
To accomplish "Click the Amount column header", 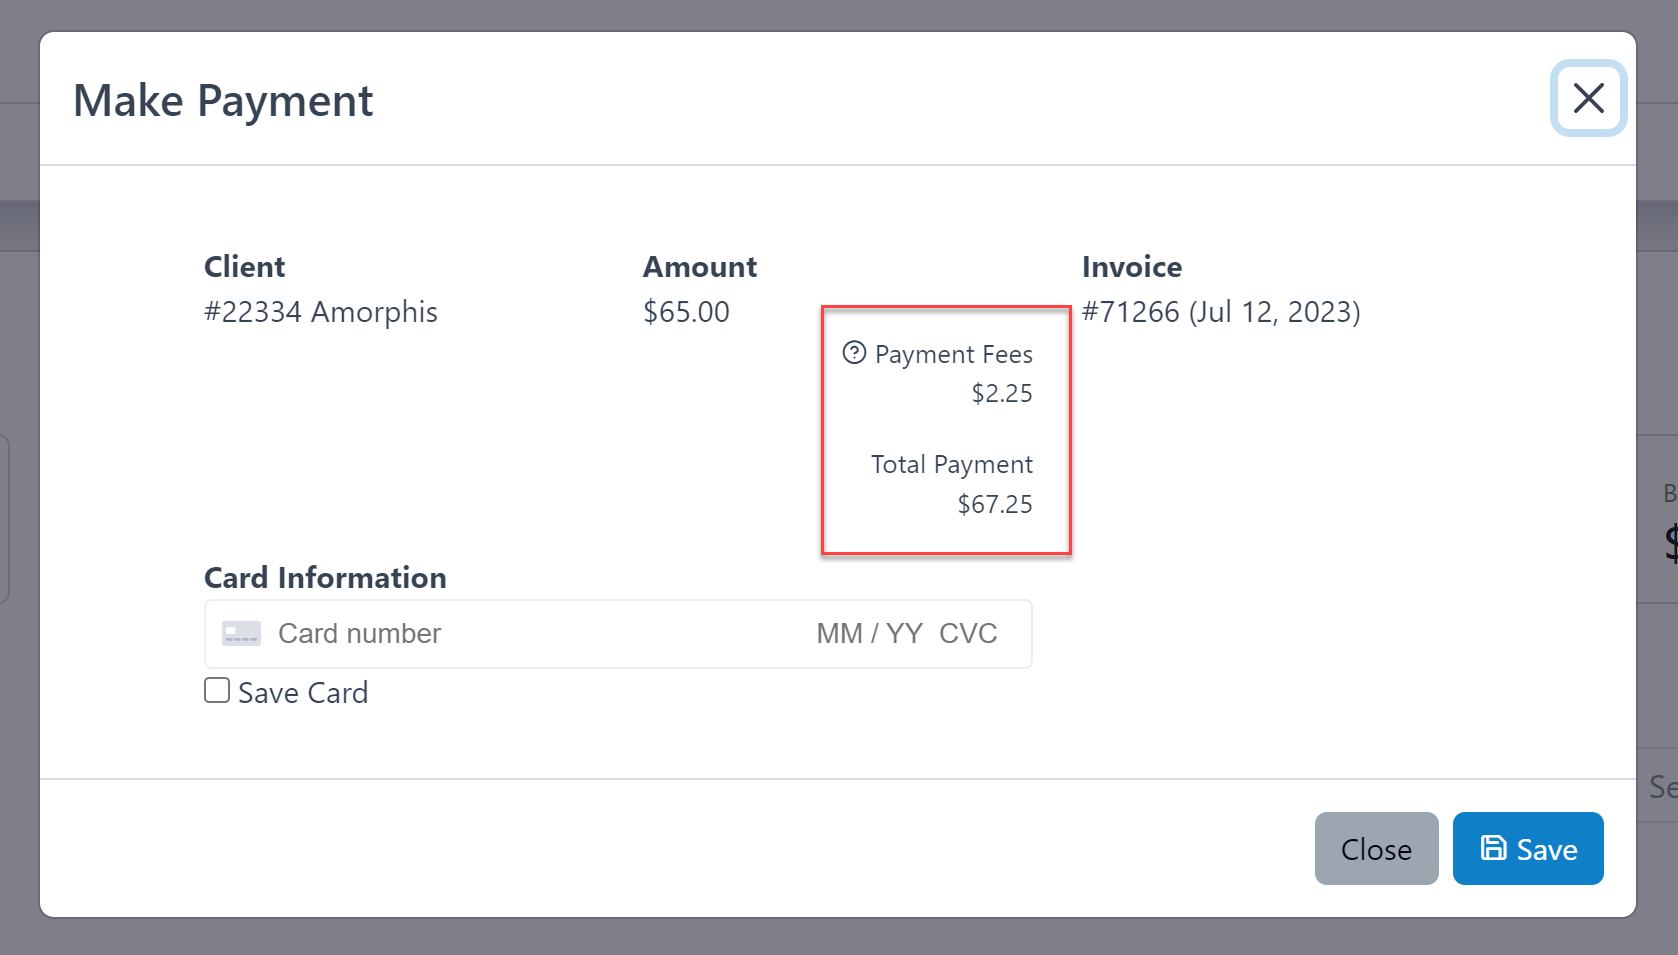I will pos(700,266).
